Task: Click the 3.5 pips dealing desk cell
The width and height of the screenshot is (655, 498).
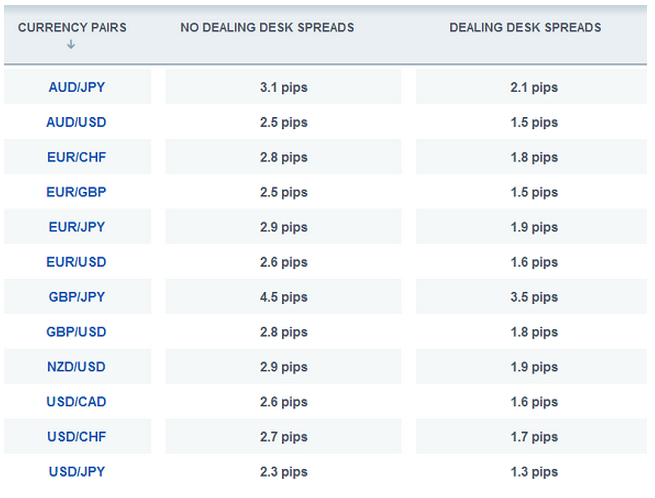Action: coord(533,297)
